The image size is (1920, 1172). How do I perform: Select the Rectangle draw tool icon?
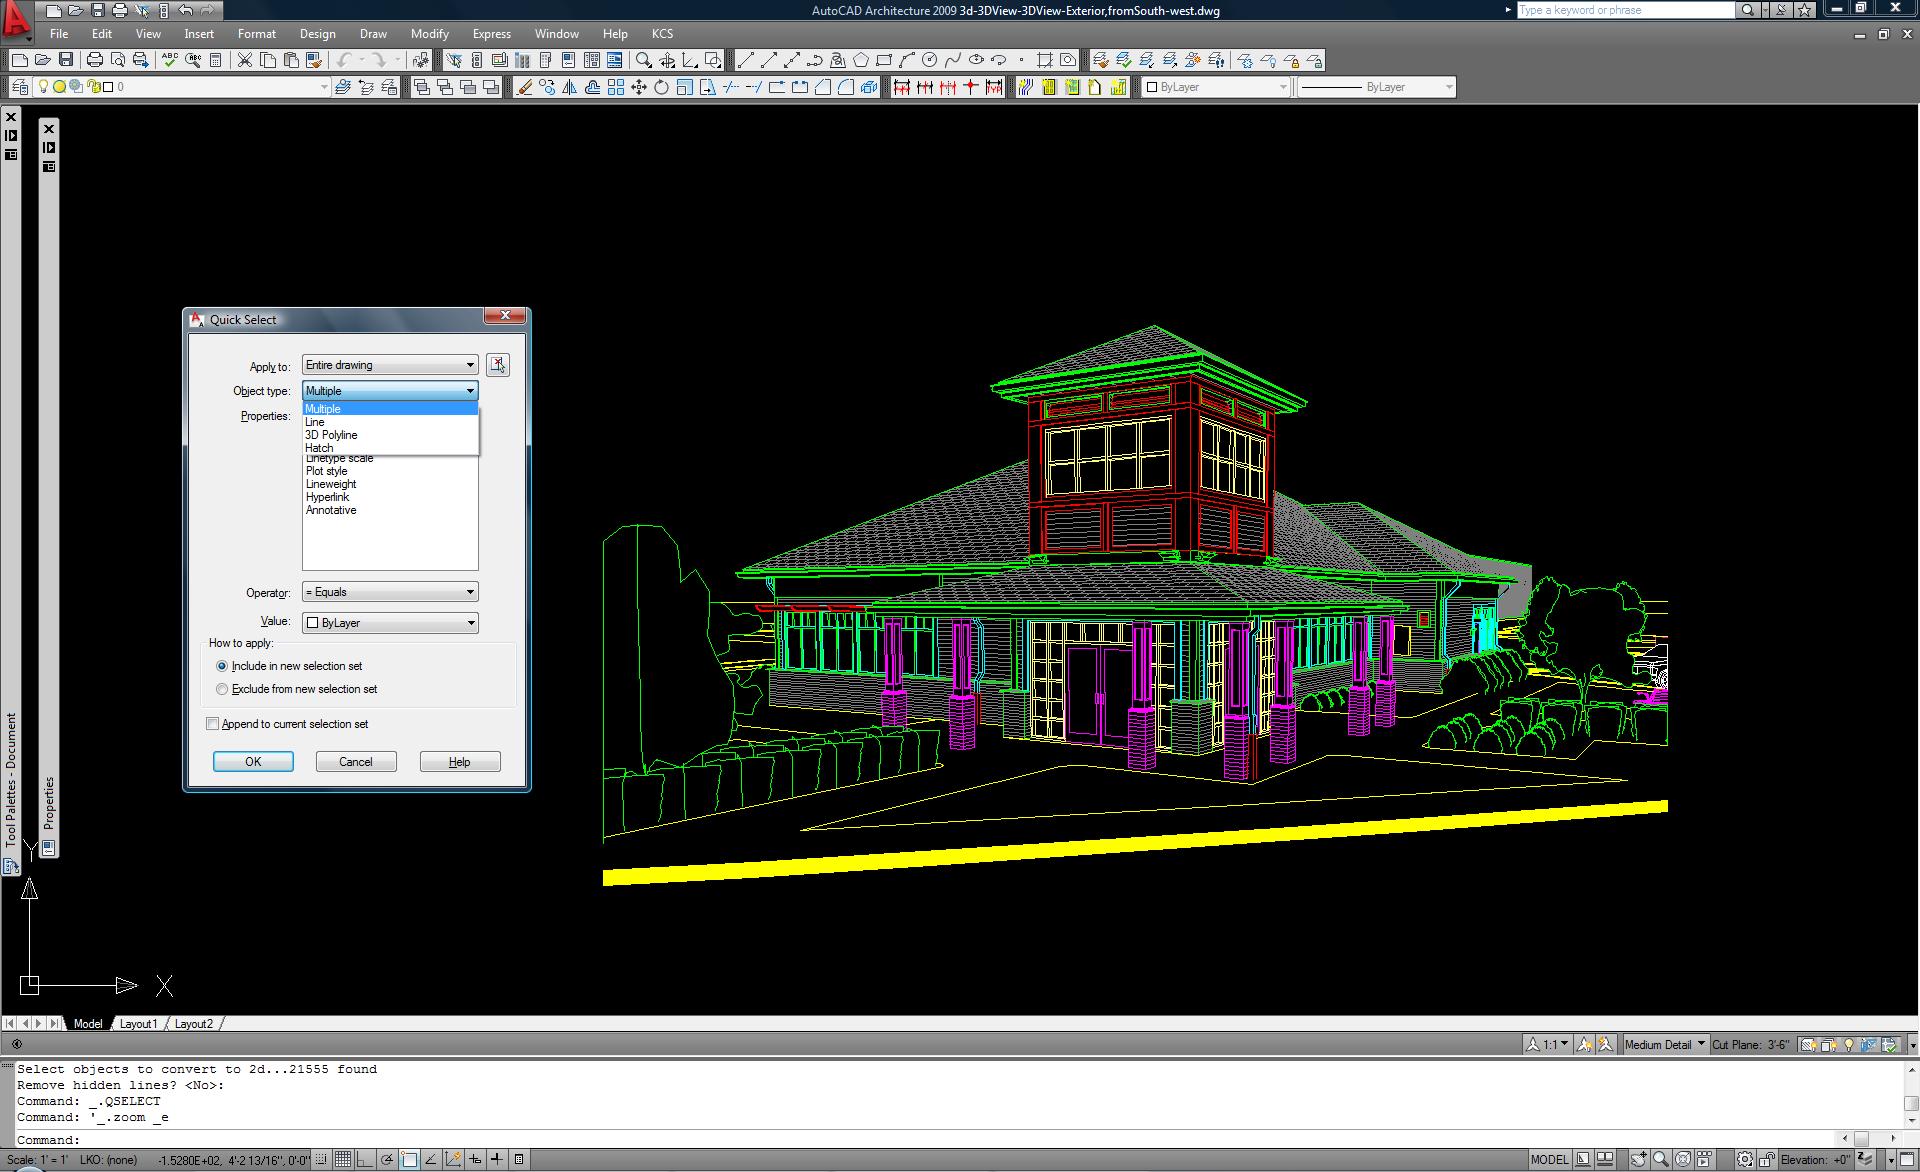pos(884,60)
